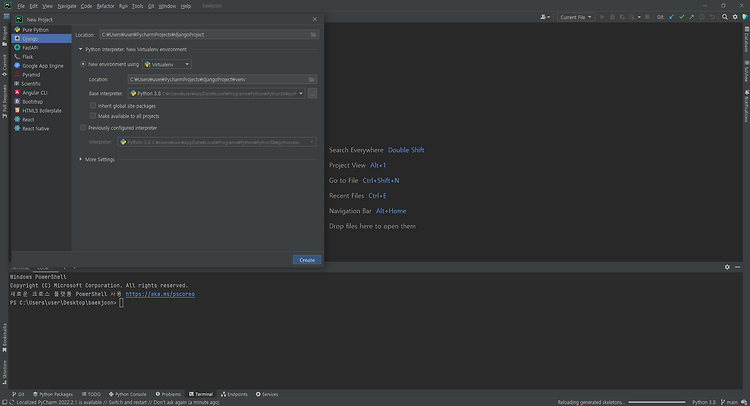The width and height of the screenshot is (750, 406).
Task: Select Pure Python project type
Action: [x=41, y=30]
